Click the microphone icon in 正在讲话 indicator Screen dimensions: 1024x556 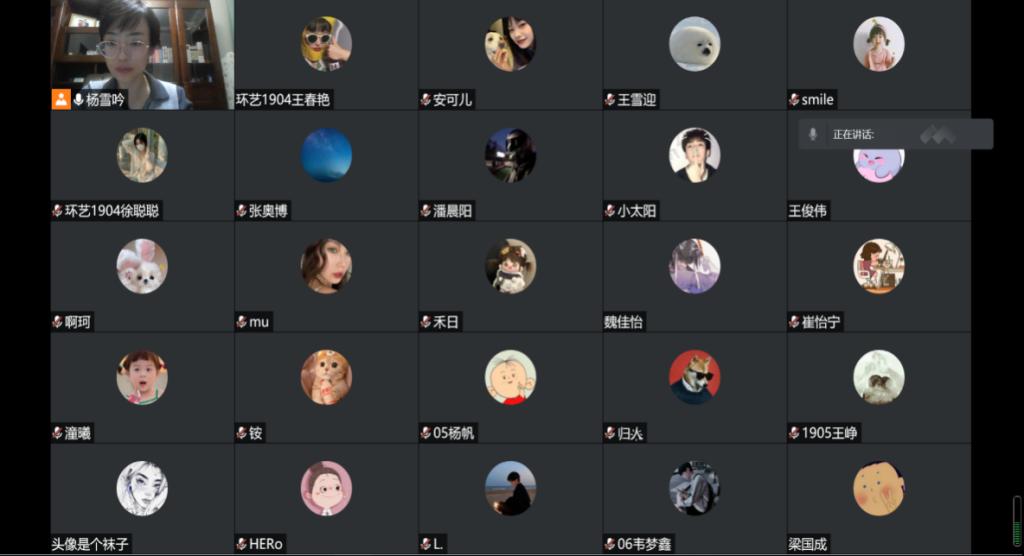813,134
